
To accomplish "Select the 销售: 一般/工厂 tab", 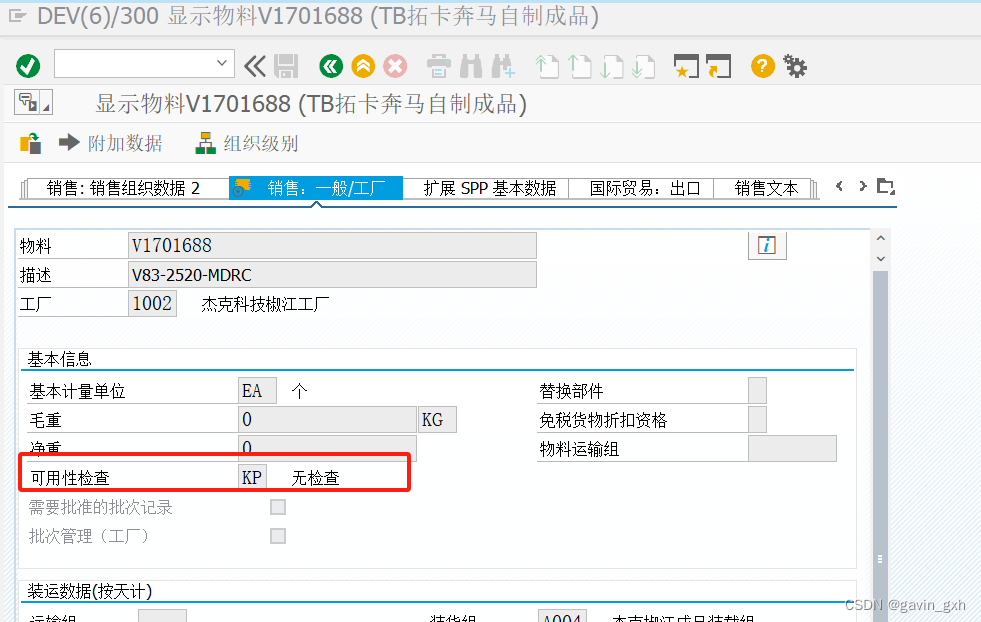I will coord(317,188).
